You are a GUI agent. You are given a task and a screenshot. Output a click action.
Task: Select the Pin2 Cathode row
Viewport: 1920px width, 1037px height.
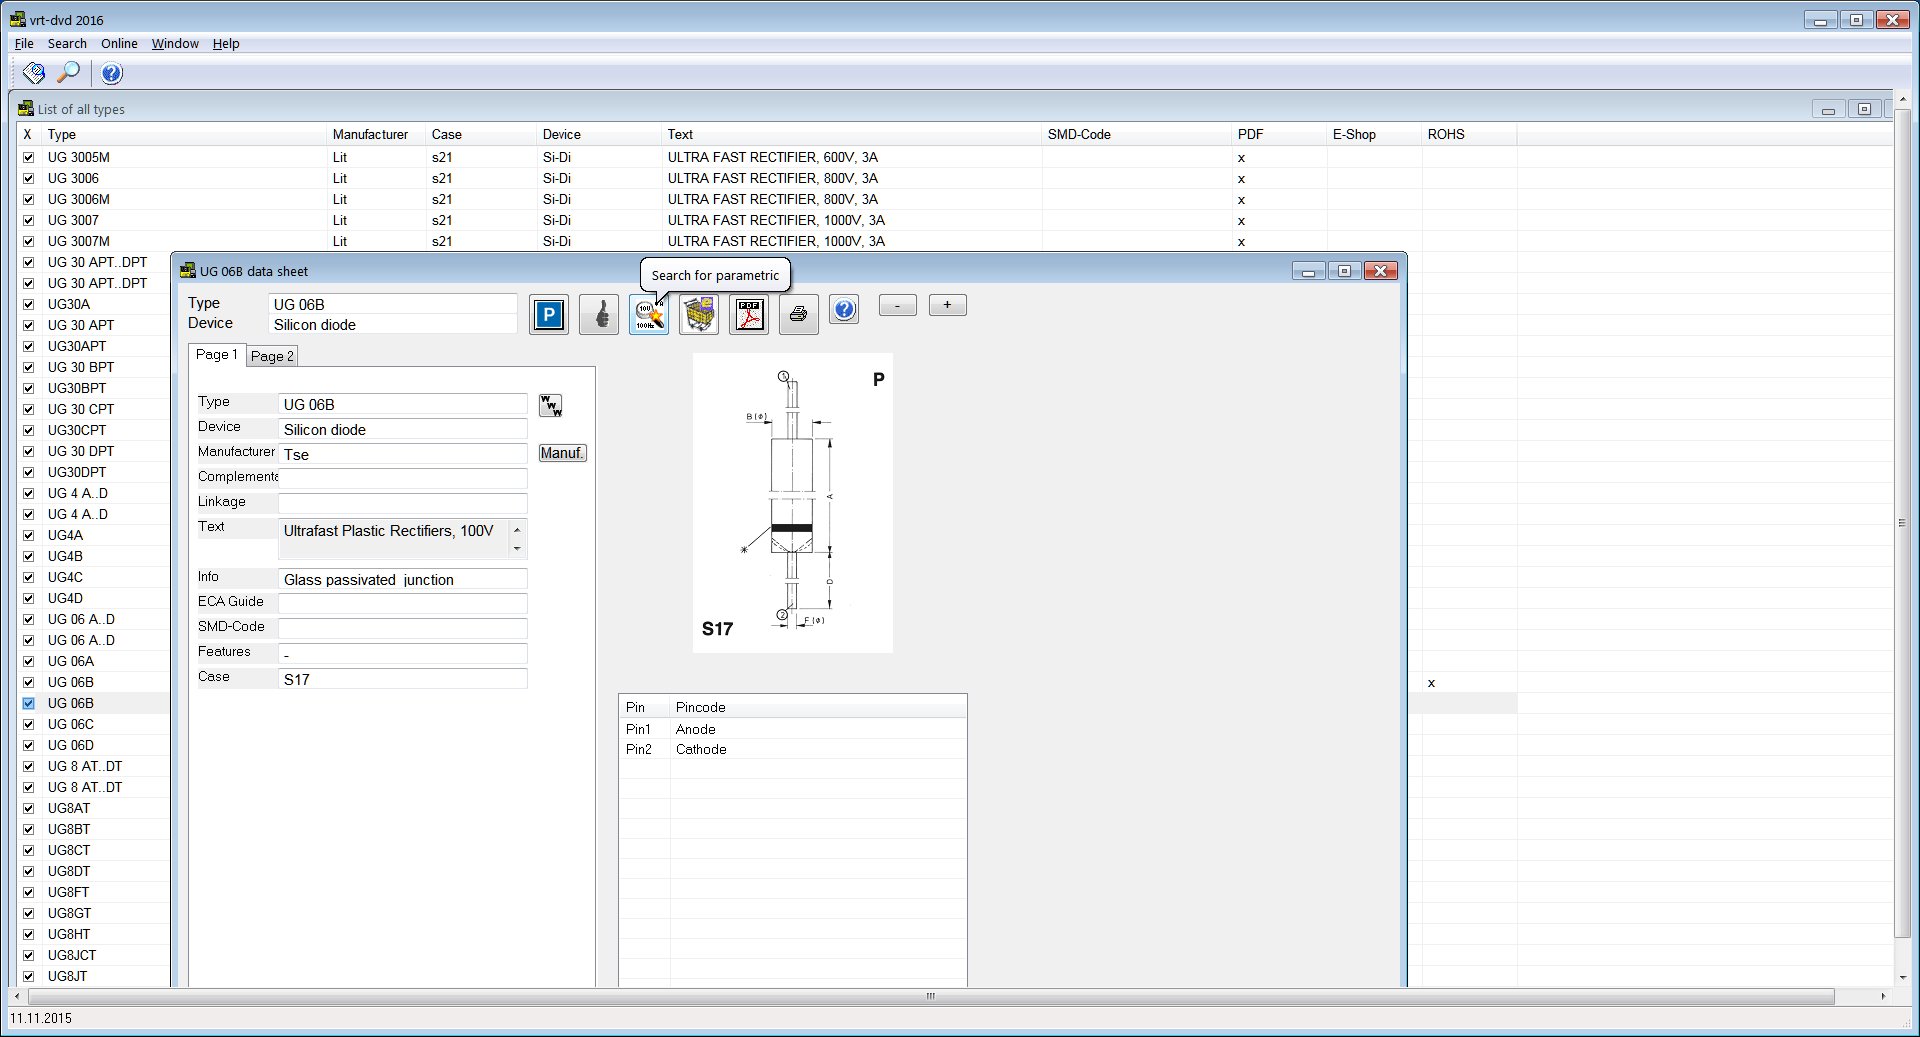coord(793,749)
